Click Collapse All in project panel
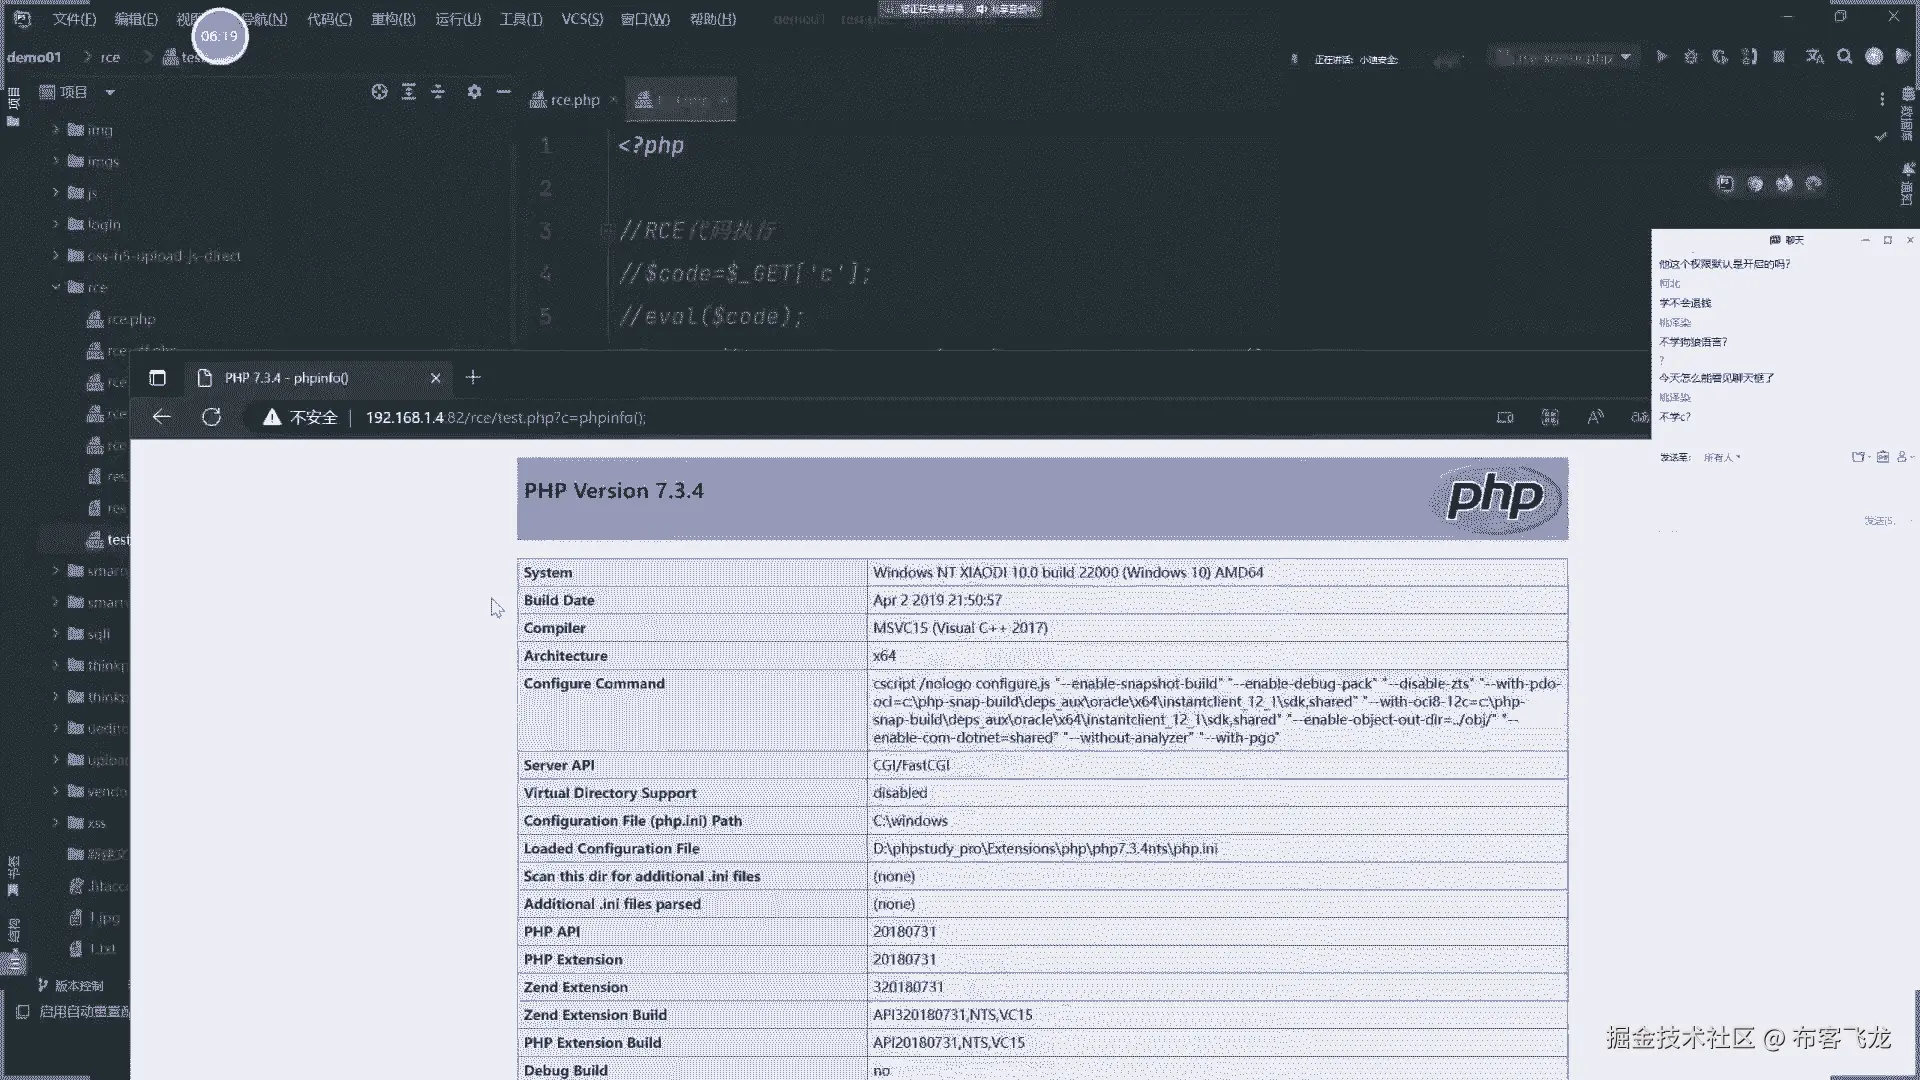Screen dimensions: 1920x1080 (438, 92)
